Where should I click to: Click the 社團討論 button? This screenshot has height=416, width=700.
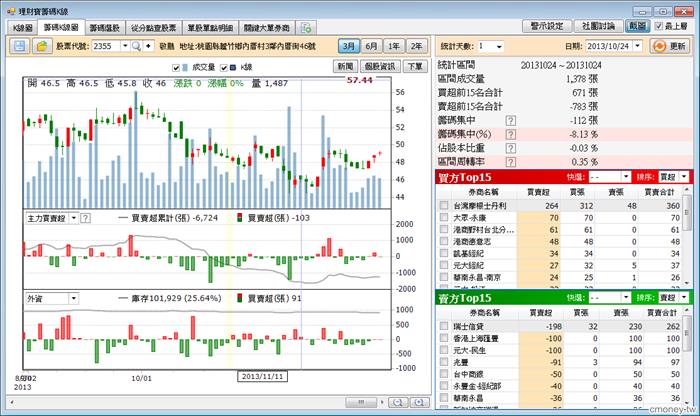(x=598, y=26)
